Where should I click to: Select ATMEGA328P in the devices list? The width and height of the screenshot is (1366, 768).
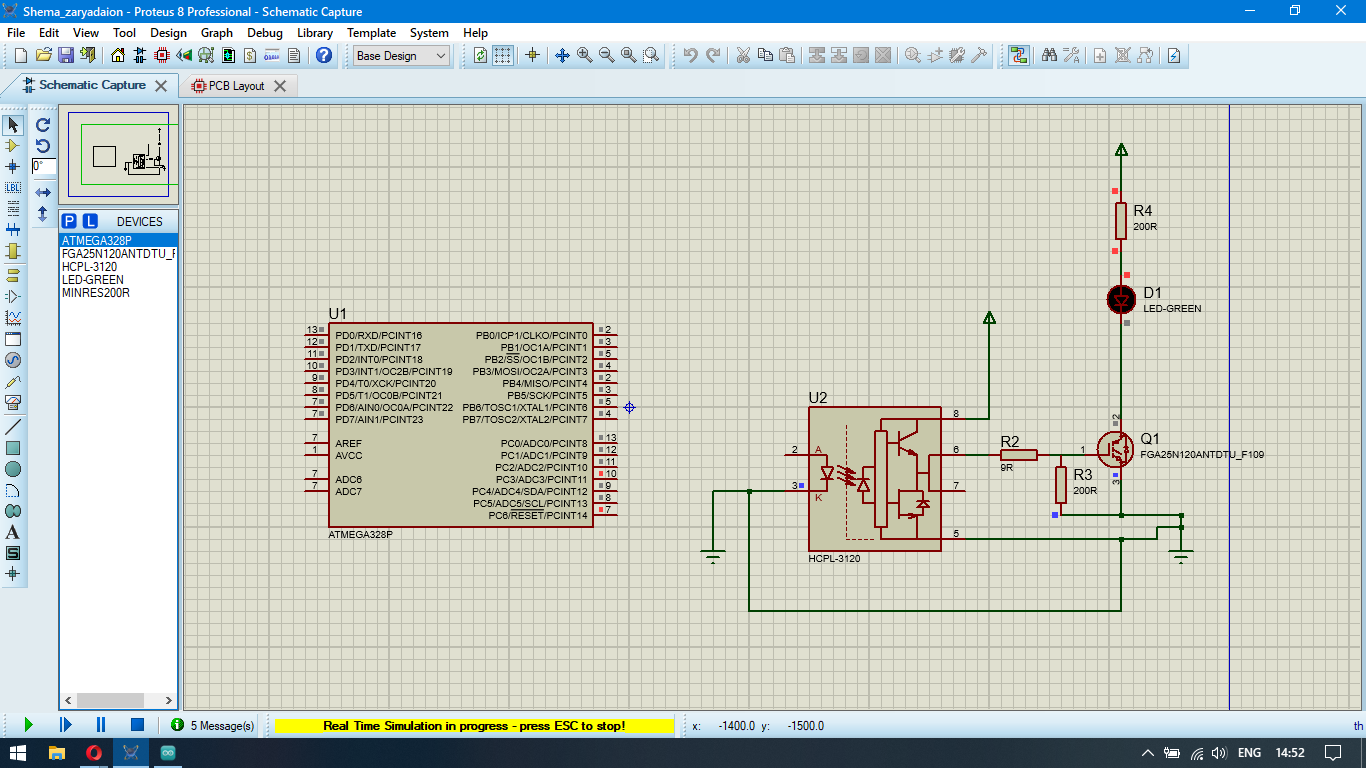click(x=118, y=241)
